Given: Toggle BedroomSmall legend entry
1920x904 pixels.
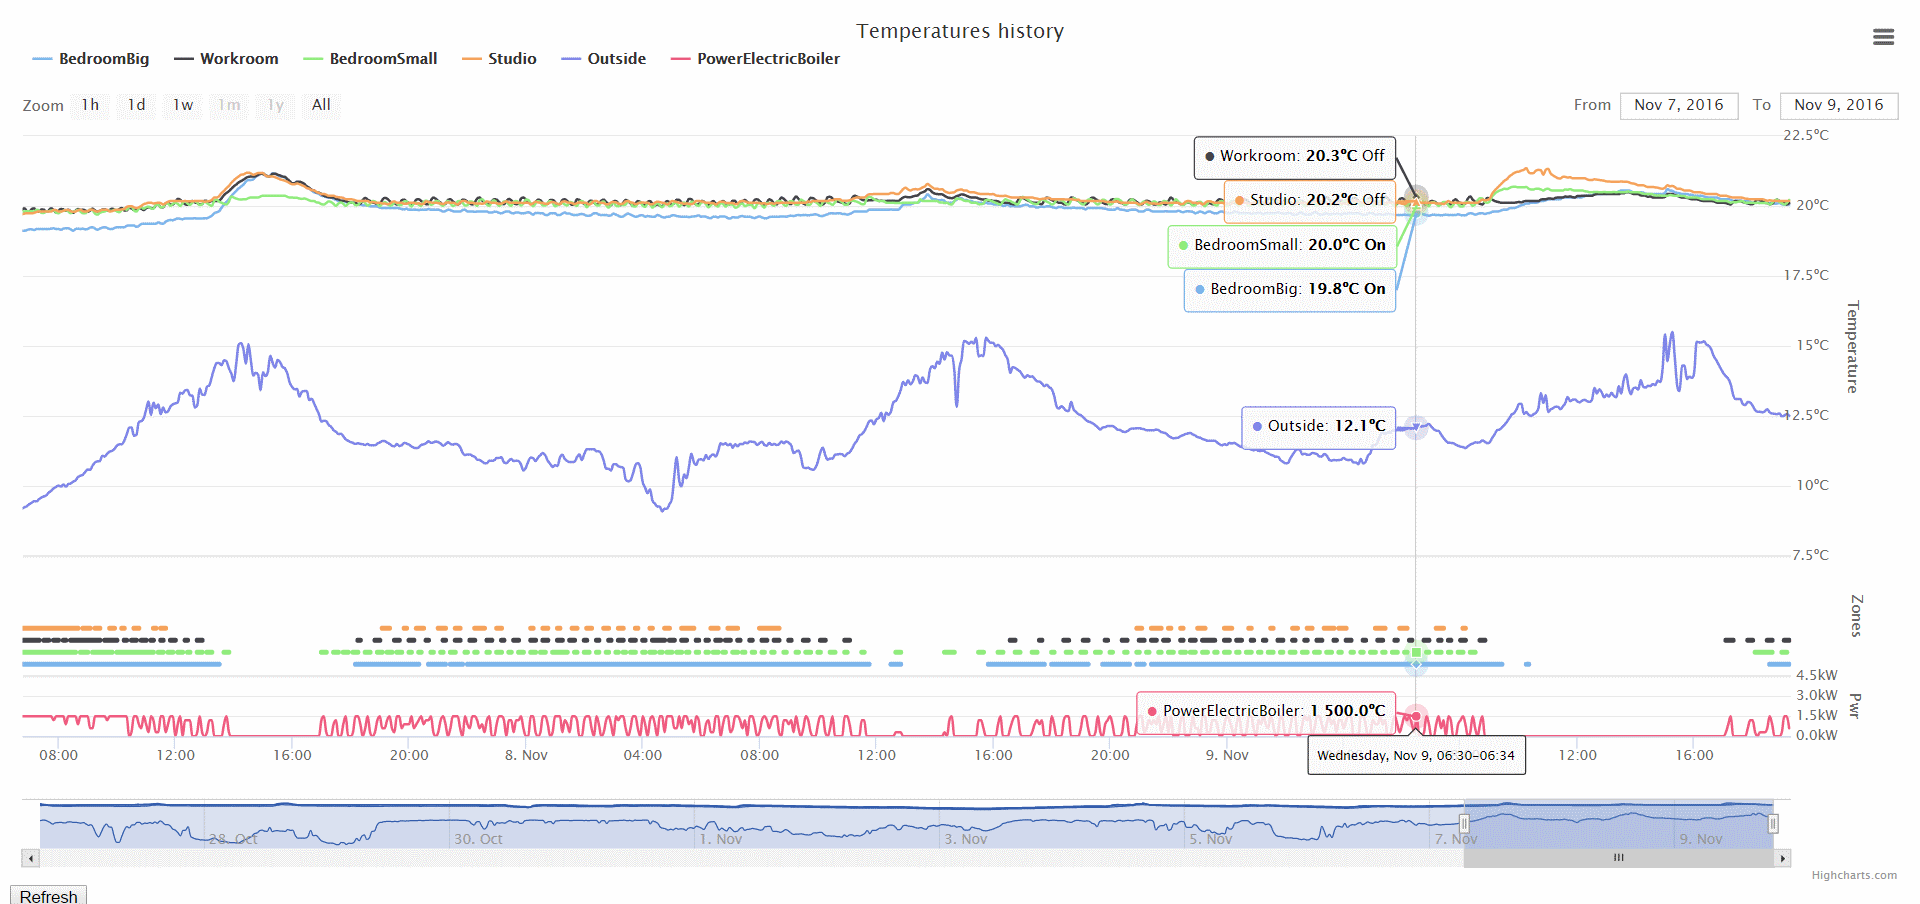Looking at the screenshot, I should pyautogui.click(x=371, y=59).
